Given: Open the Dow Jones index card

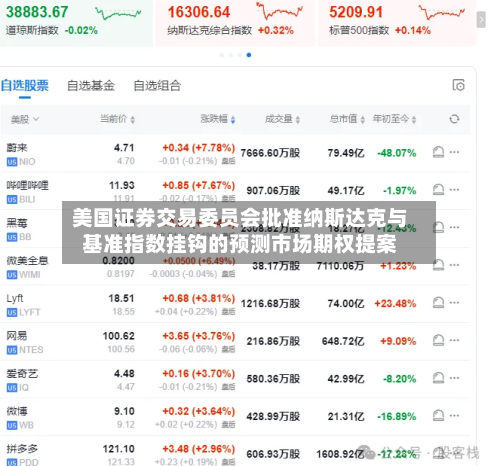Looking at the screenshot, I should [x=76, y=22].
